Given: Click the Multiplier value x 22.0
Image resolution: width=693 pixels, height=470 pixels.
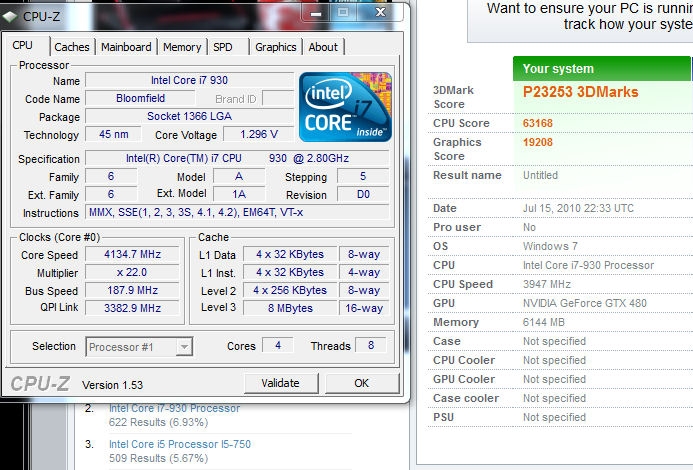Looking at the screenshot, I should [x=132, y=272].
